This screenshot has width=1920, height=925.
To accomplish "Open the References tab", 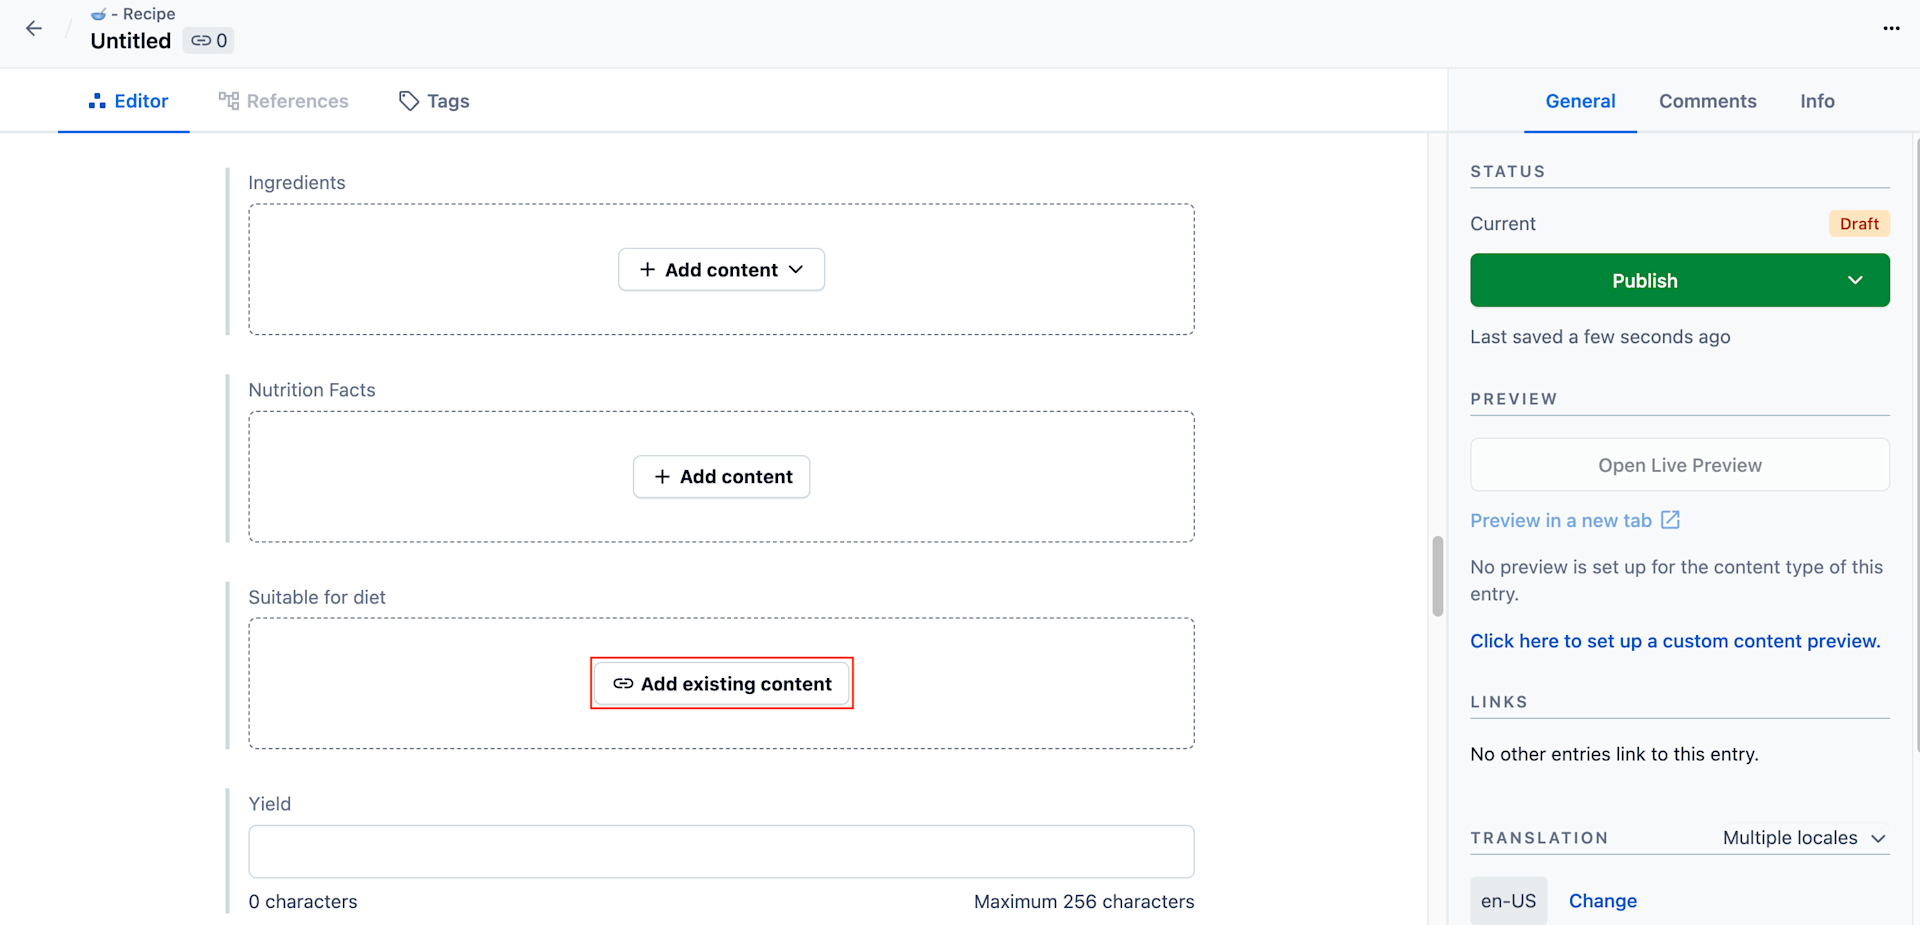I will 283,101.
